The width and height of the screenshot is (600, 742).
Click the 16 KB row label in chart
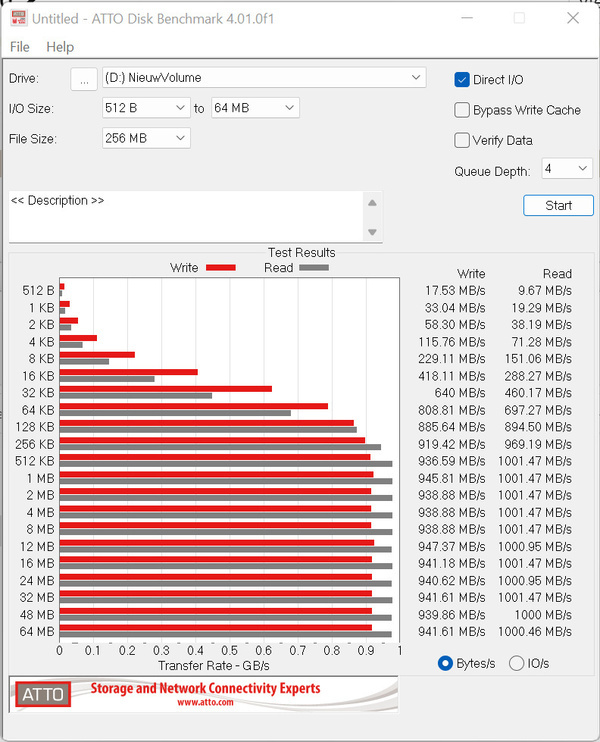tap(38, 376)
